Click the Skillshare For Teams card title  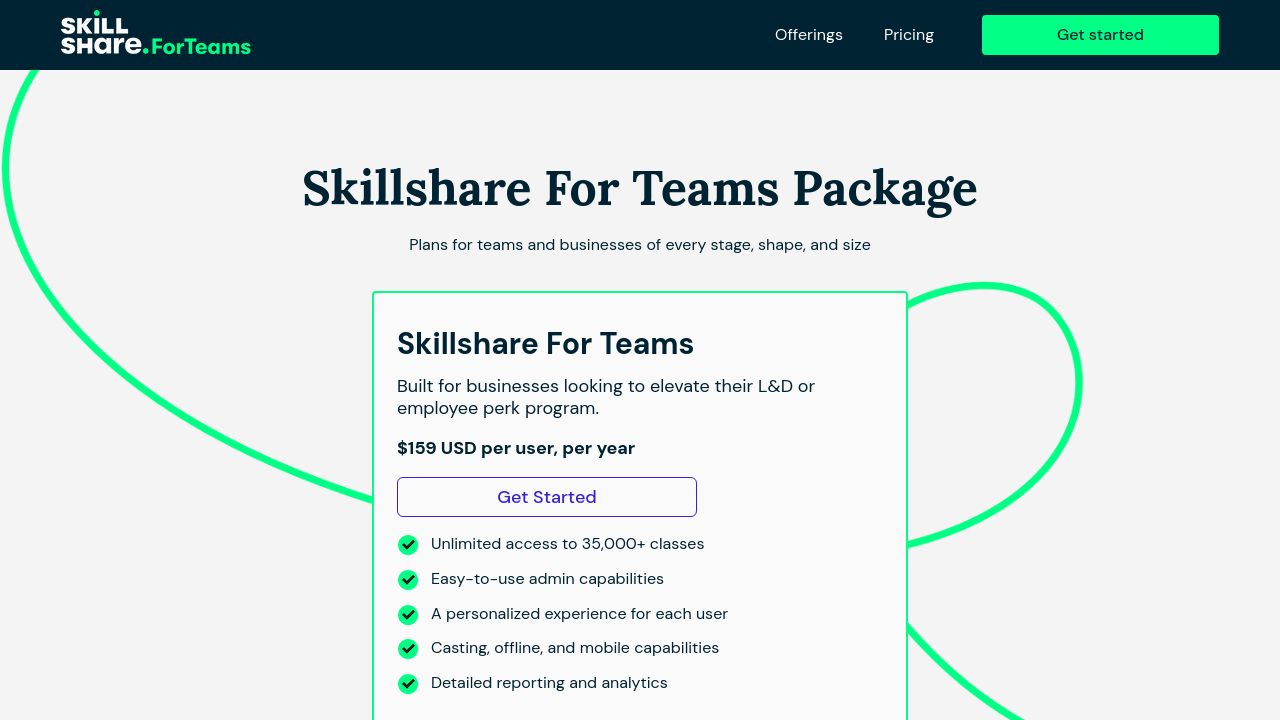point(545,344)
